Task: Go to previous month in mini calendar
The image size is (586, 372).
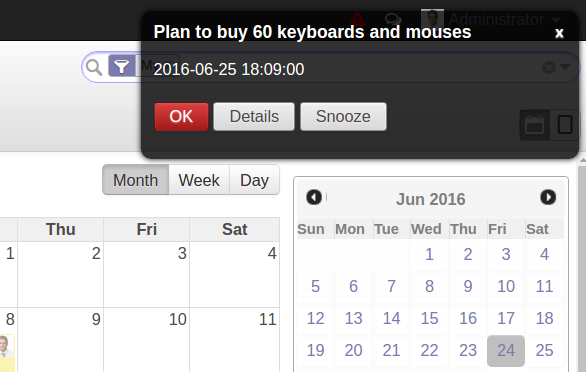Action: pyautogui.click(x=314, y=197)
